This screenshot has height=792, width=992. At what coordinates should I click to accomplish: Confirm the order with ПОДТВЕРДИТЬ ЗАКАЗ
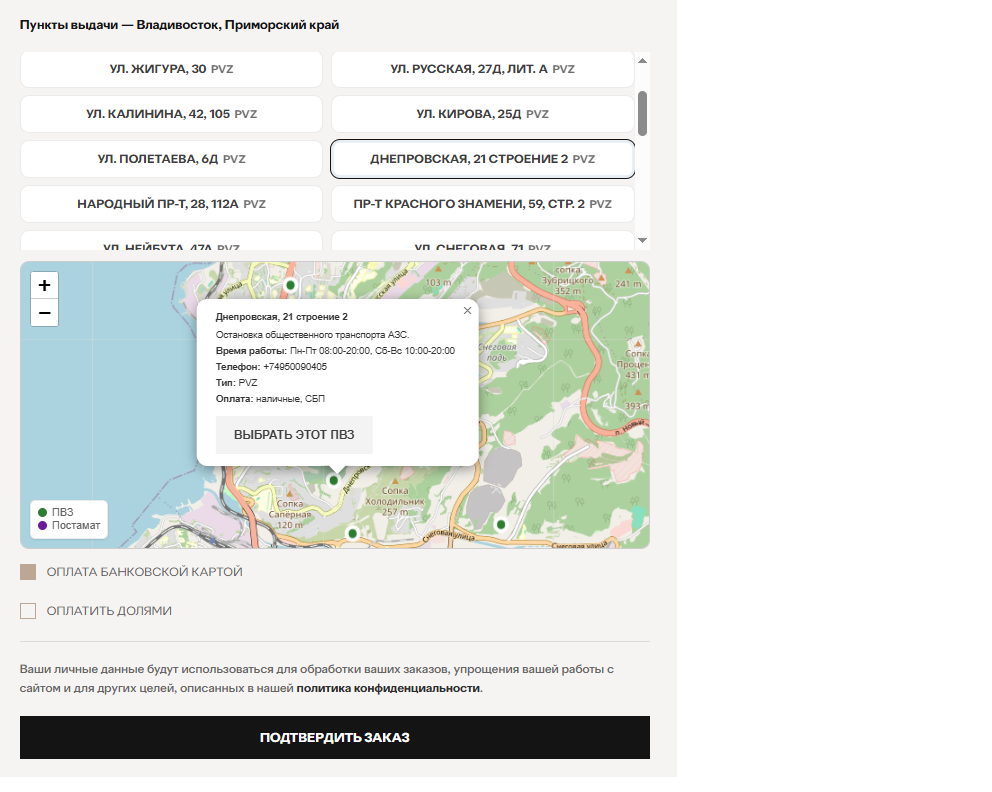(335, 738)
